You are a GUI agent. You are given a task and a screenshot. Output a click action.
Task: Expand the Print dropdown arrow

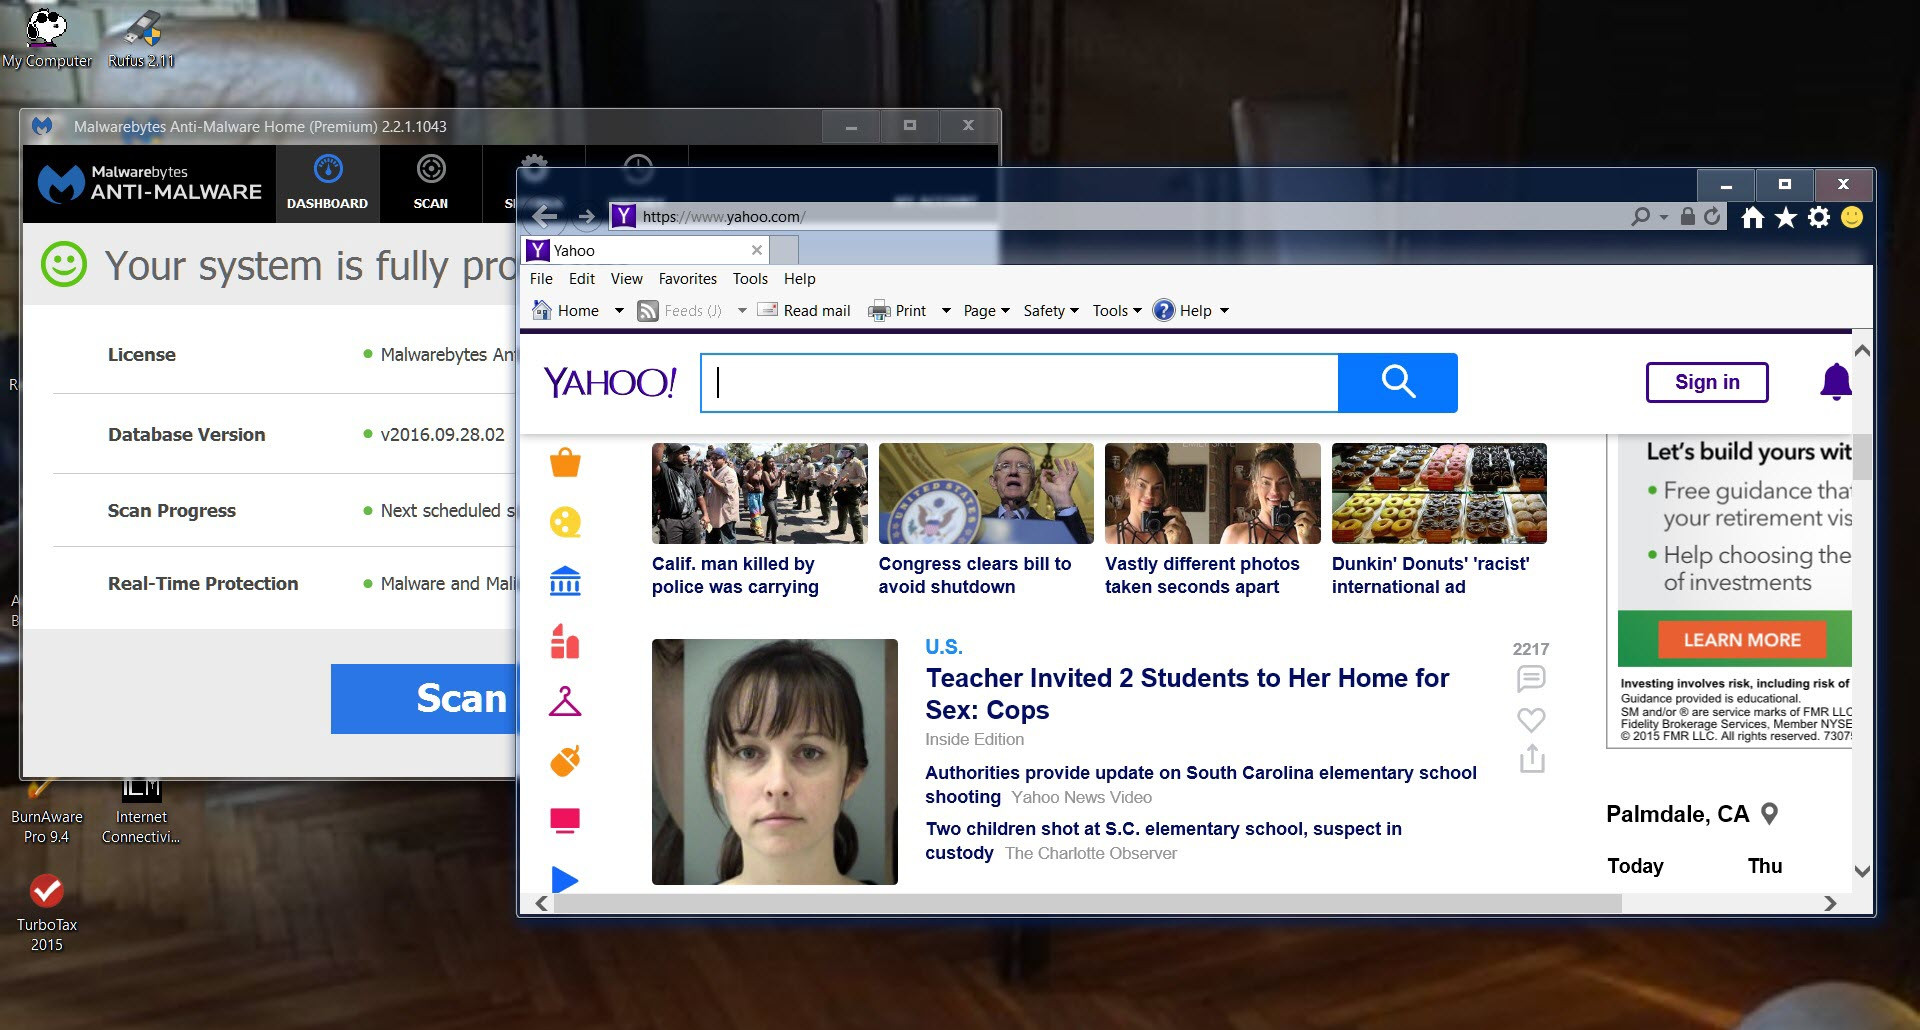(946, 311)
